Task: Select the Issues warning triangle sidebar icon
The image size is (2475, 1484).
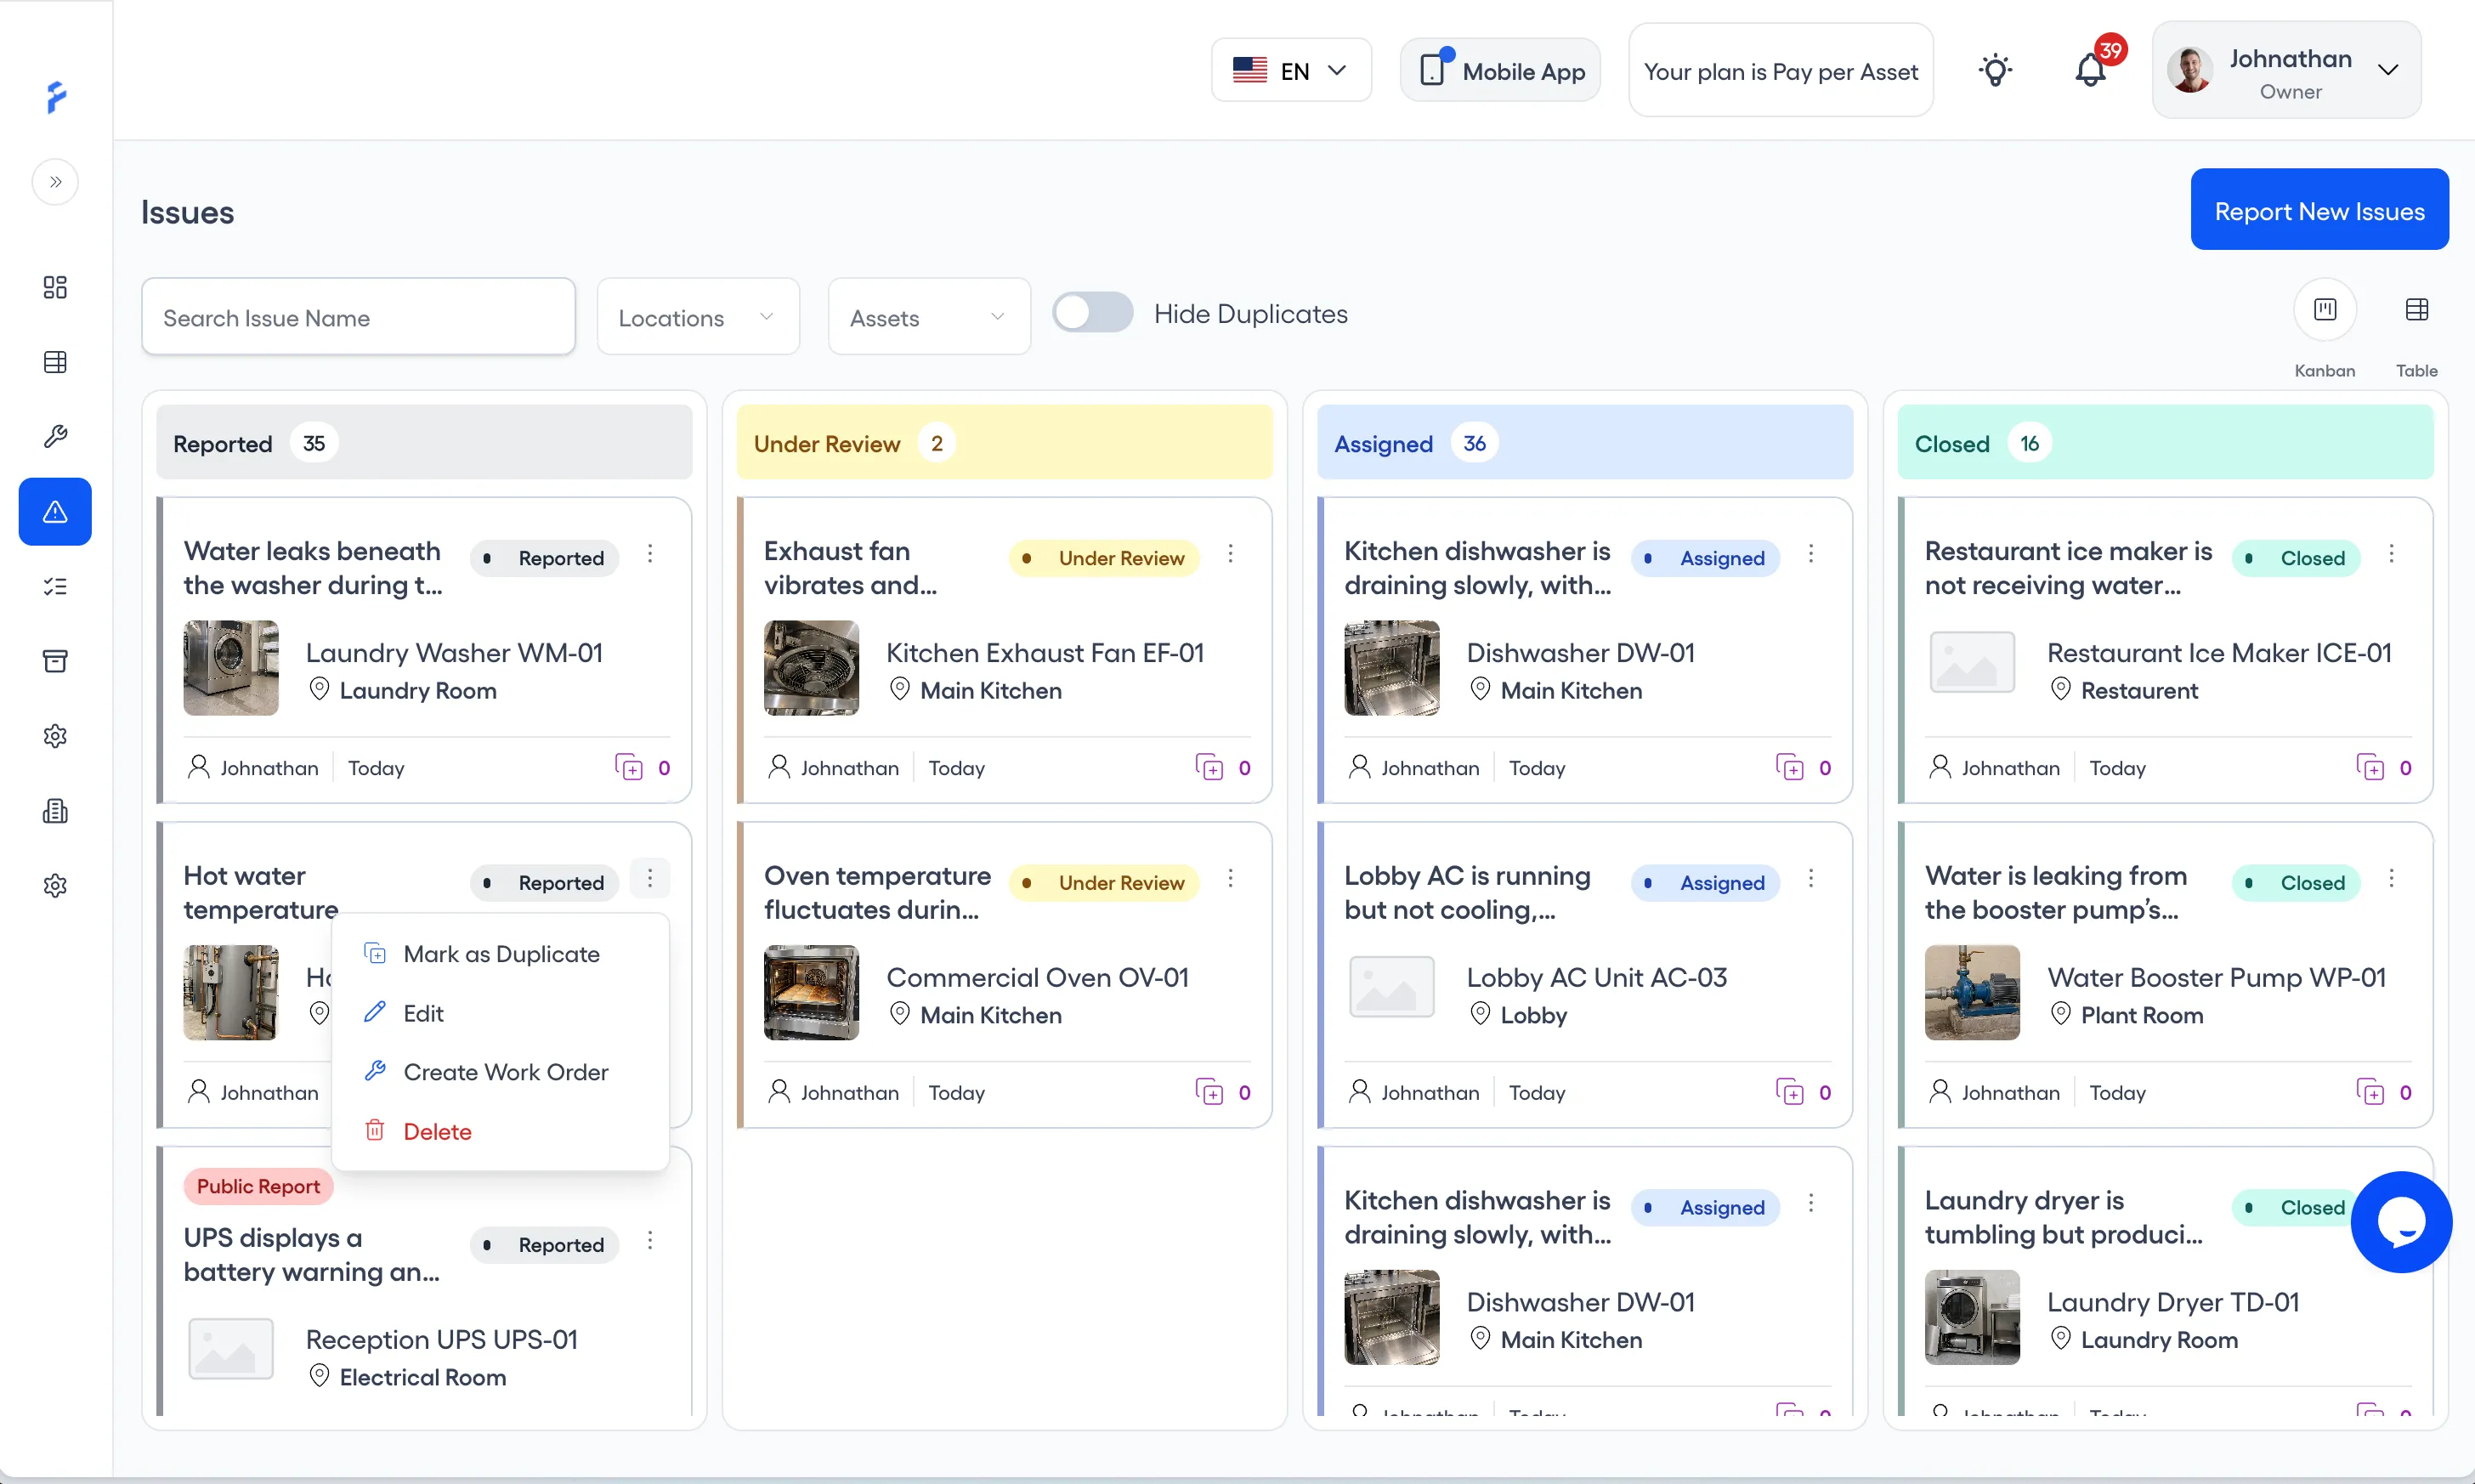Action: (x=55, y=511)
